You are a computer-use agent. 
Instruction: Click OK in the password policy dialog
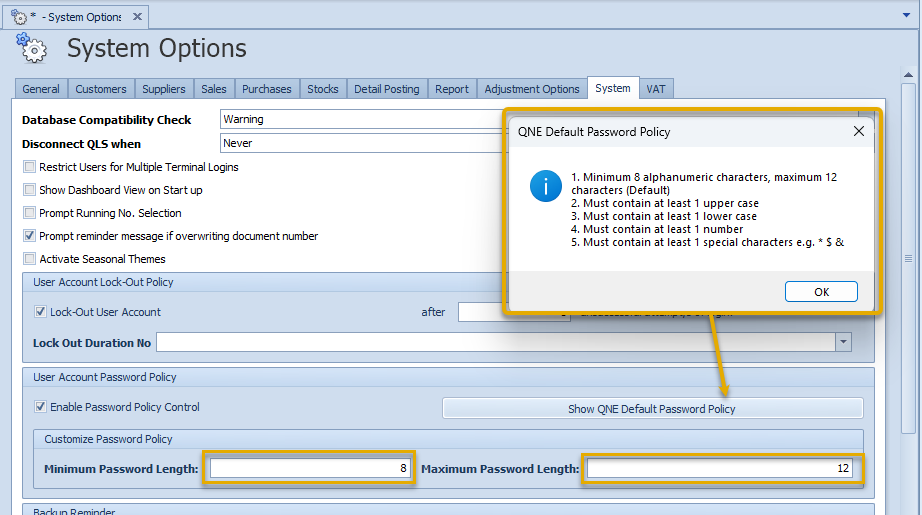821,292
